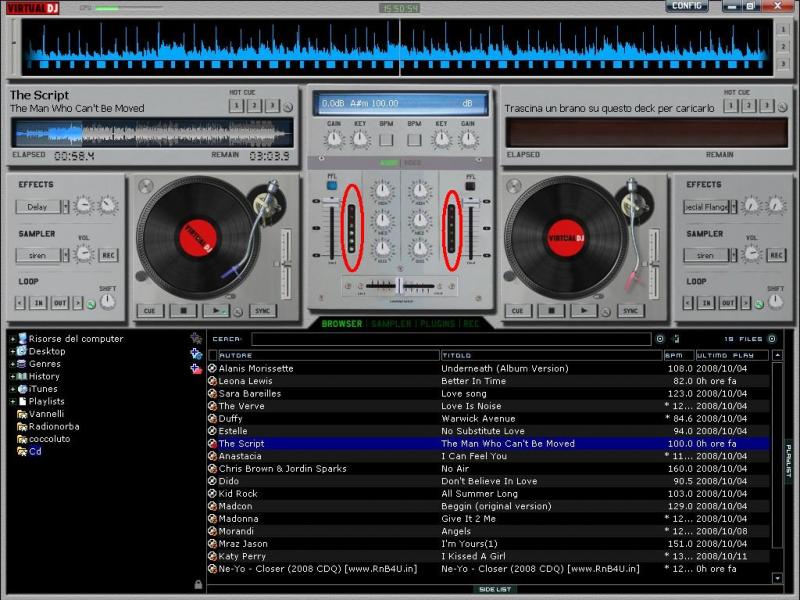Open the left Effects dropdown showing Delay
Viewport: 800px width, 600px height.
pos(66,207)
